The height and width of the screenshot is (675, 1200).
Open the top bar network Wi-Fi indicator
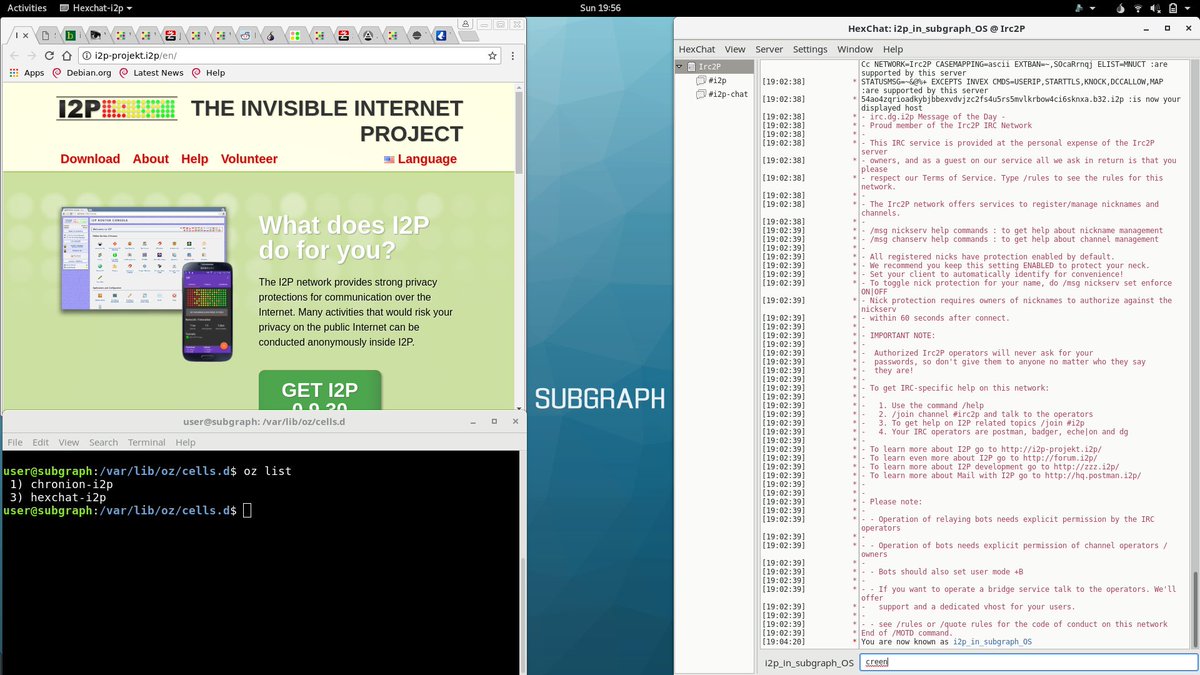pyautogui.click(x=1138, y=8)
